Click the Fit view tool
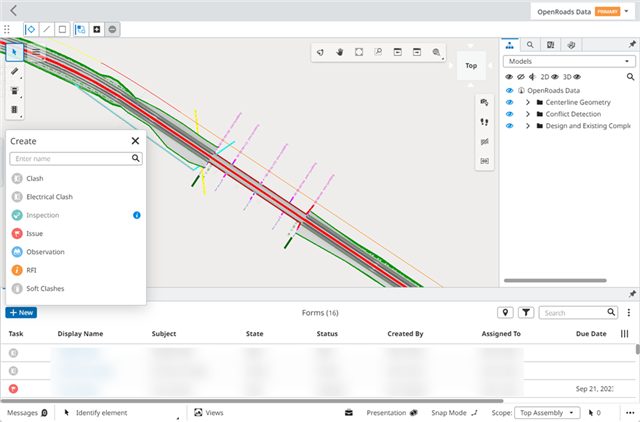Image resolution: width=640 pixels, height=422 pixels. click(x=359, y=52)
